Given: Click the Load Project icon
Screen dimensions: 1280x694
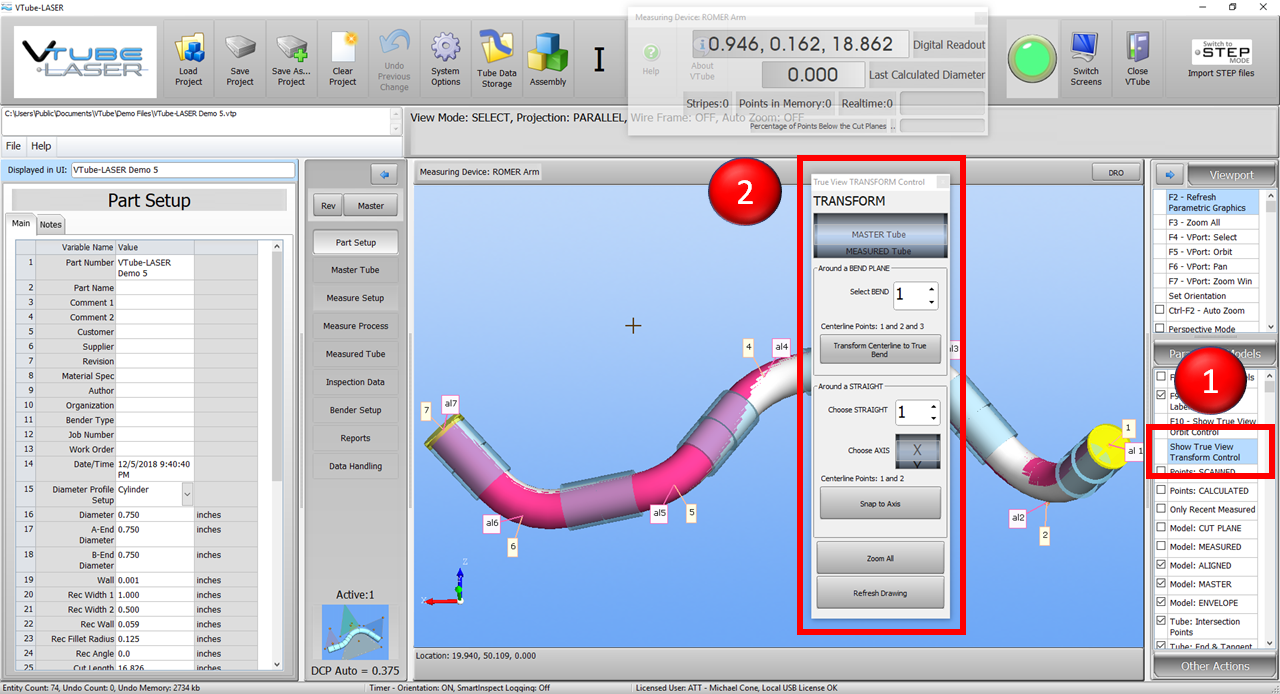Looking at the screenshot, I should 188,50.
